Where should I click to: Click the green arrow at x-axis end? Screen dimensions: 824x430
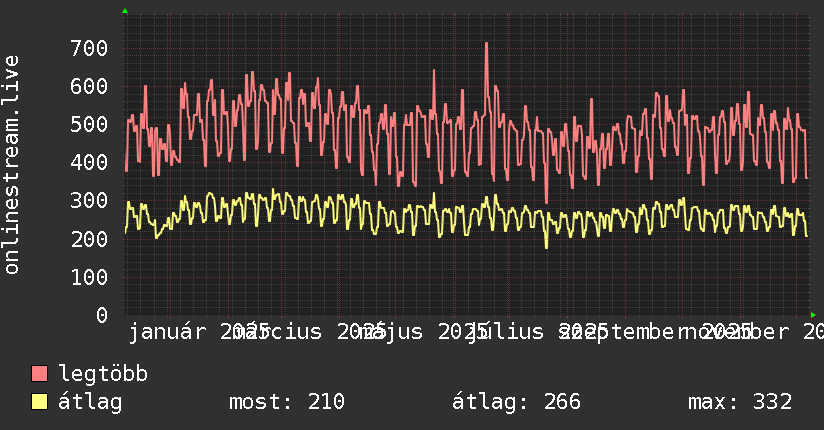coord(813,315)
